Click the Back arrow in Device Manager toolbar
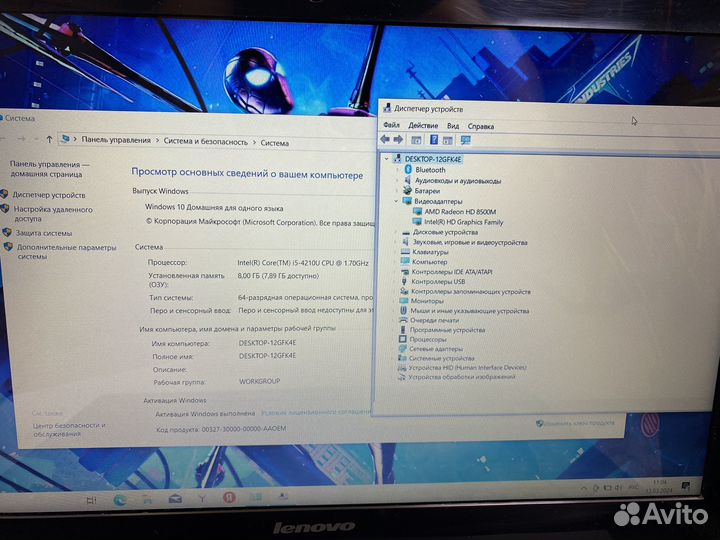This screenshot has height=540, width=720. point(385,140)
